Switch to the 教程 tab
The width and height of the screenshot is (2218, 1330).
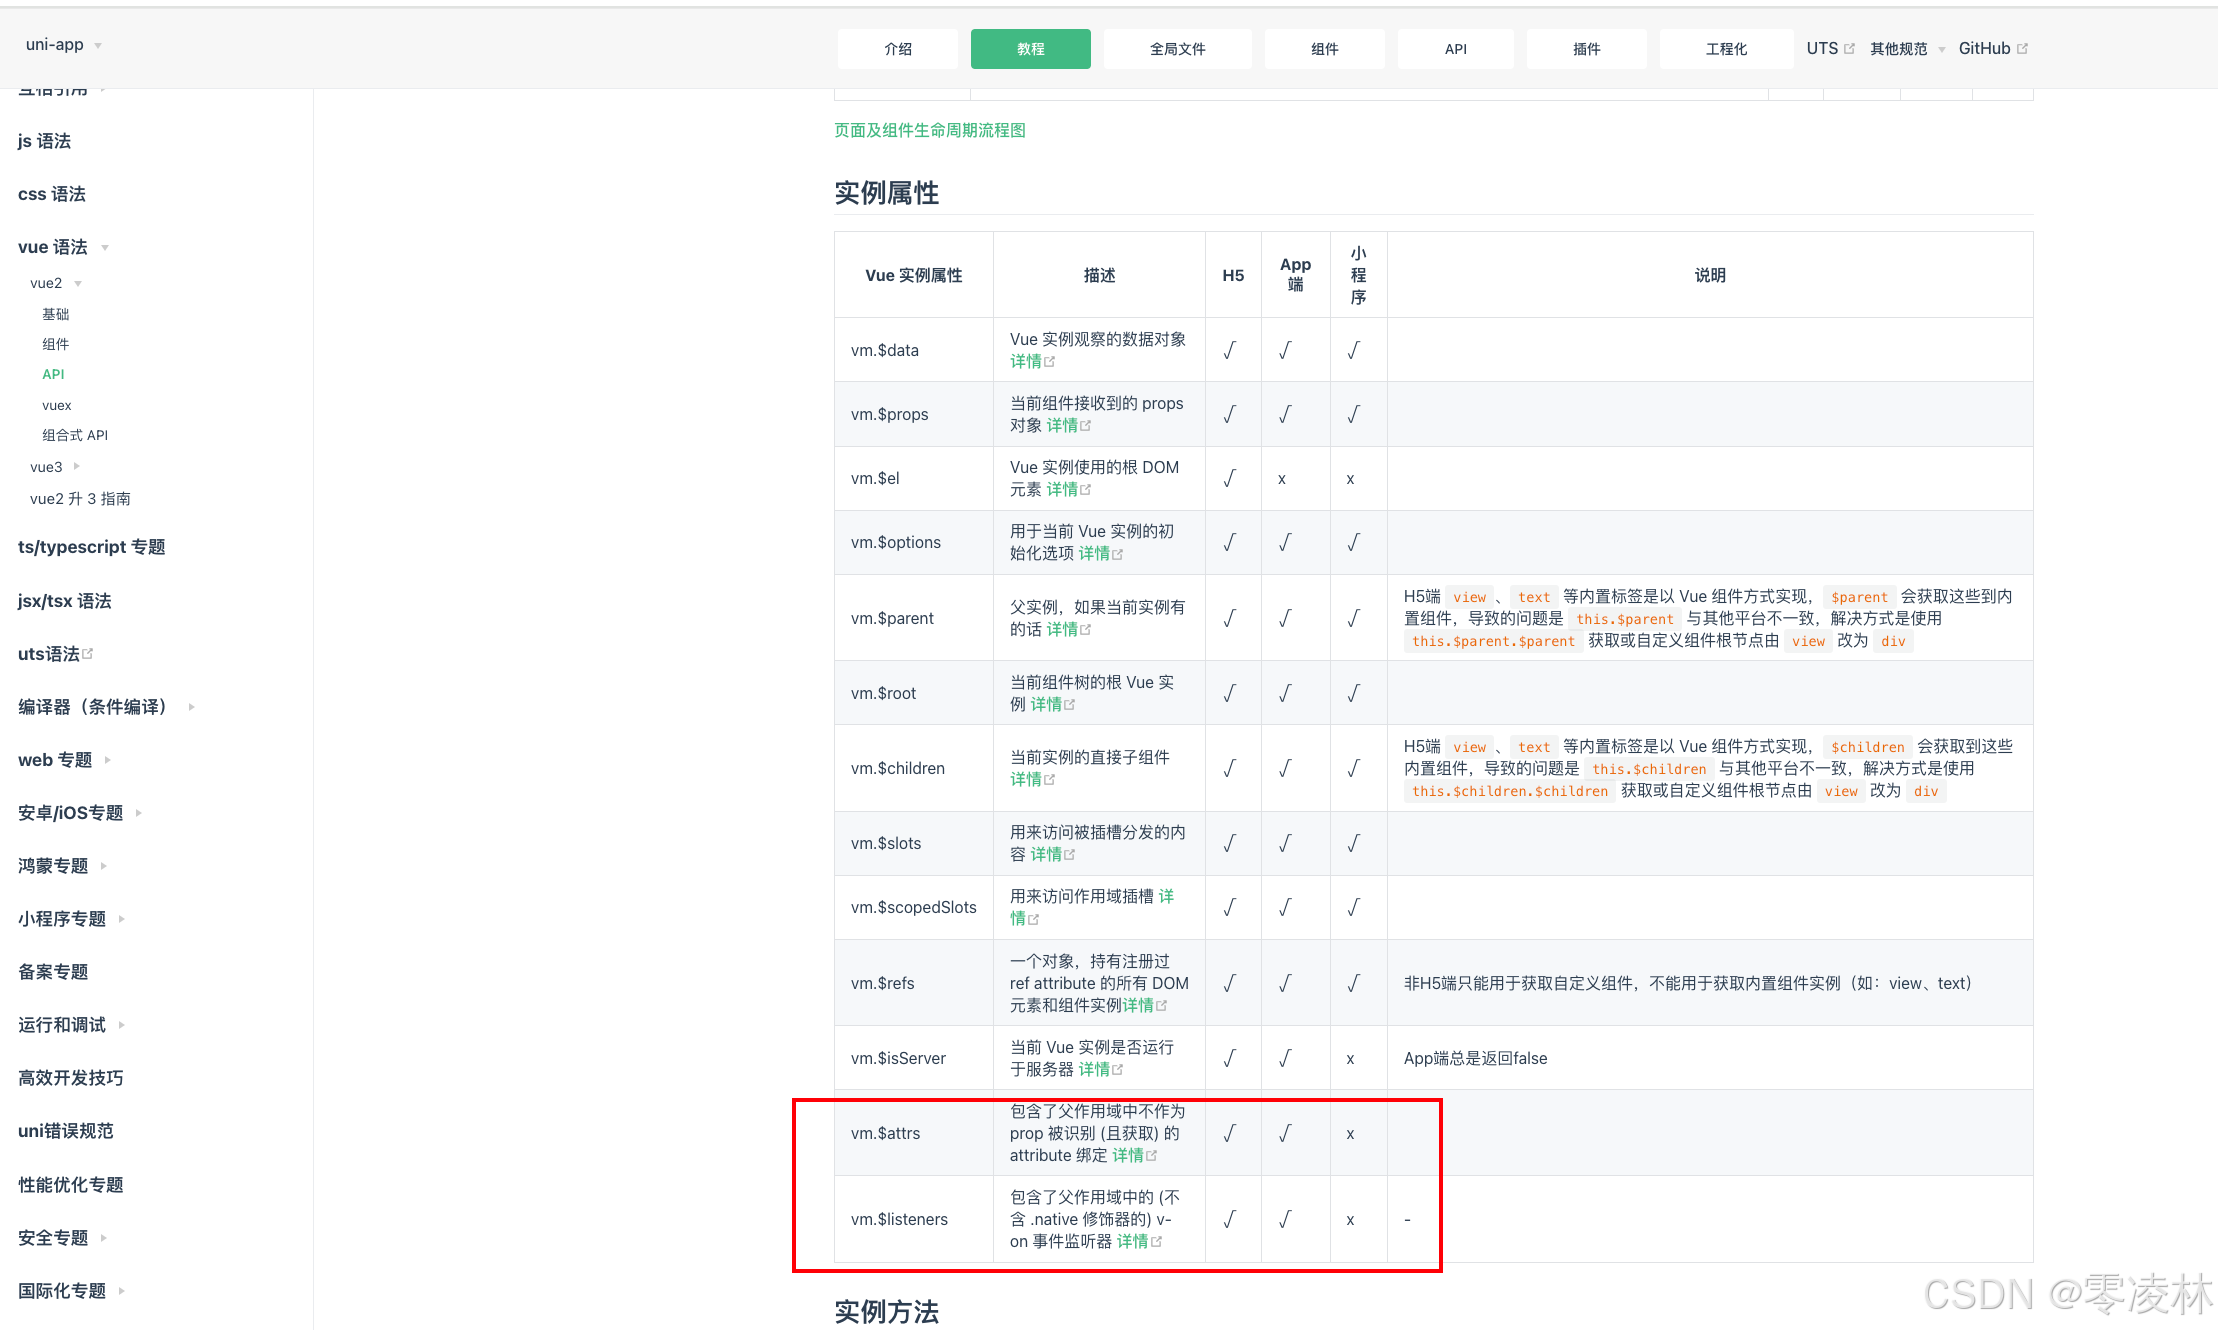(1030, 49)
